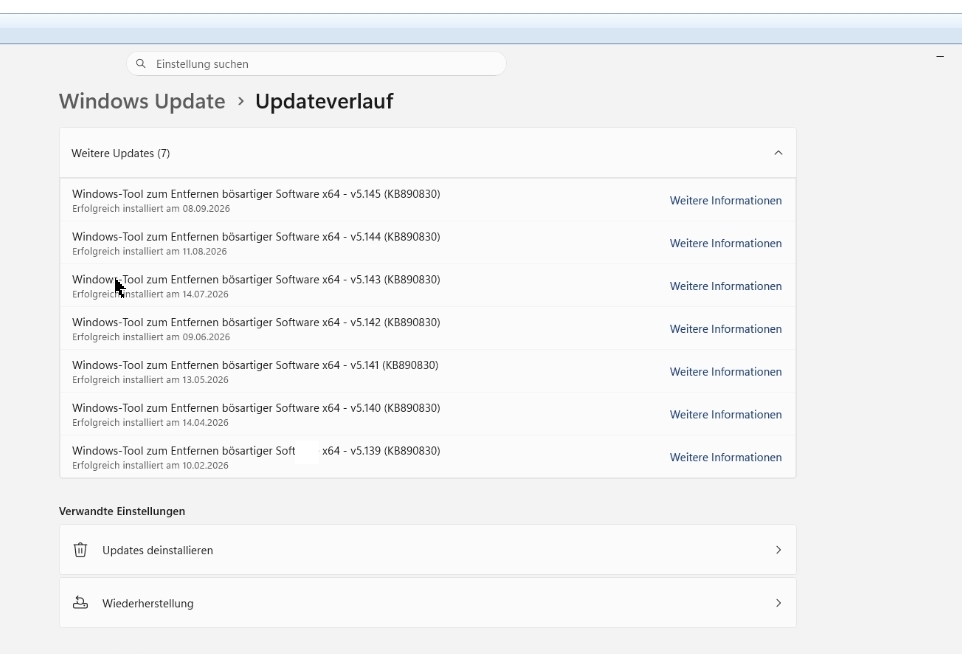Select the v5.142 (KB890830) update title
962x654 pixels.
click(256, 323)
